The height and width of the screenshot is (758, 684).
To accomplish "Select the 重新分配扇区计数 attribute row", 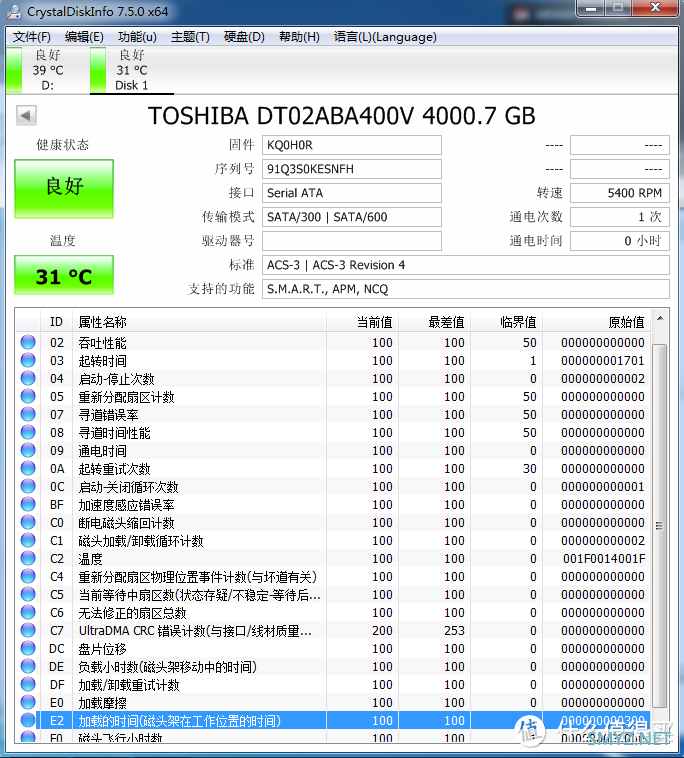I will [333, 396].
